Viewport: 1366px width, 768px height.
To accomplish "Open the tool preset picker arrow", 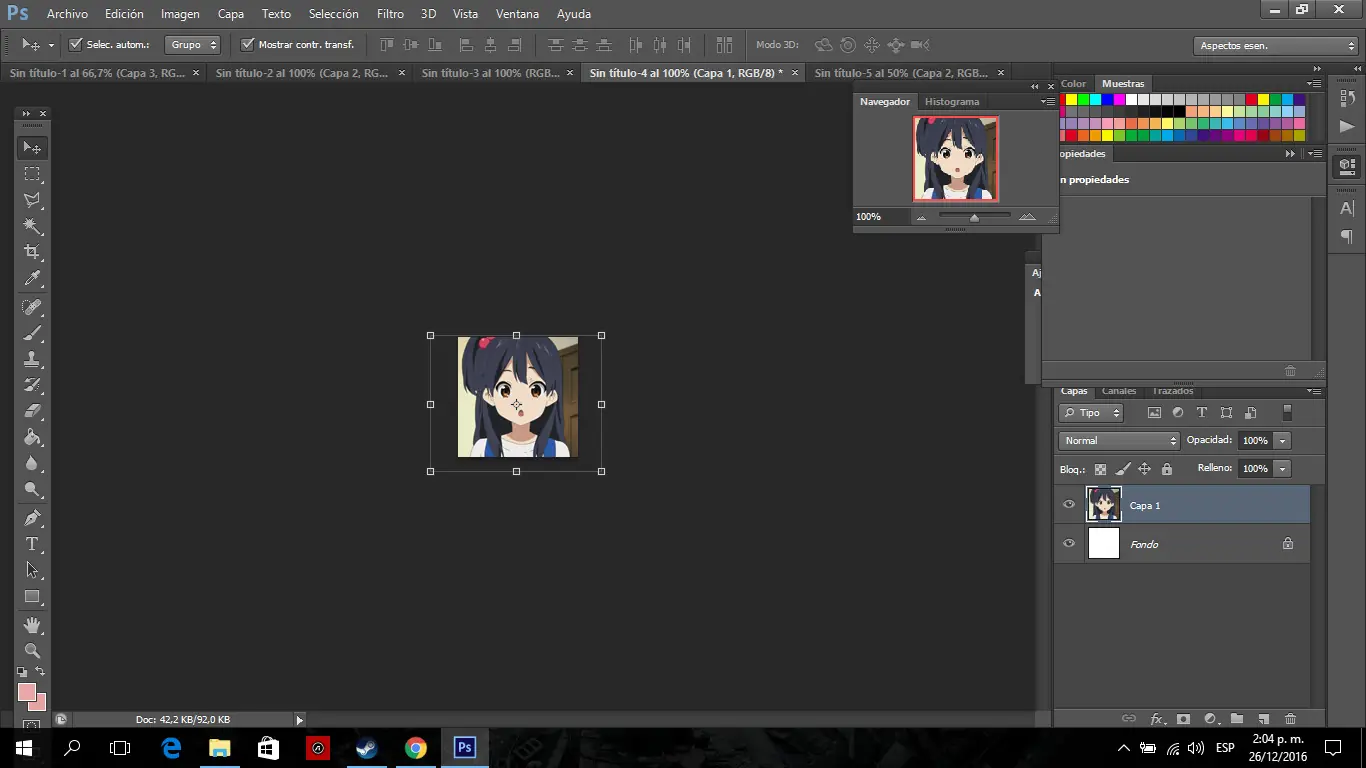I will pyautogui.click(x=51, y=45).
